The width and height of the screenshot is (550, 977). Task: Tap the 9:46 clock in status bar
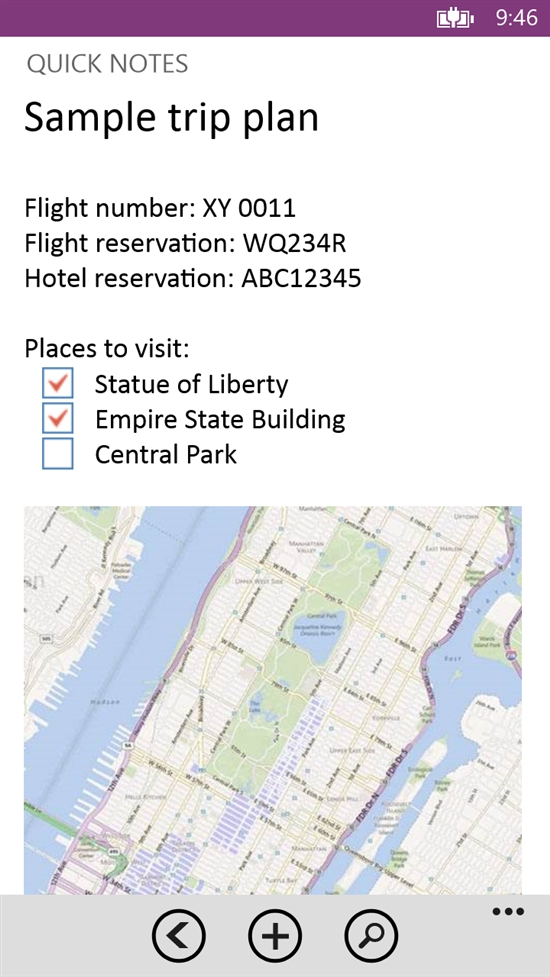516,18
